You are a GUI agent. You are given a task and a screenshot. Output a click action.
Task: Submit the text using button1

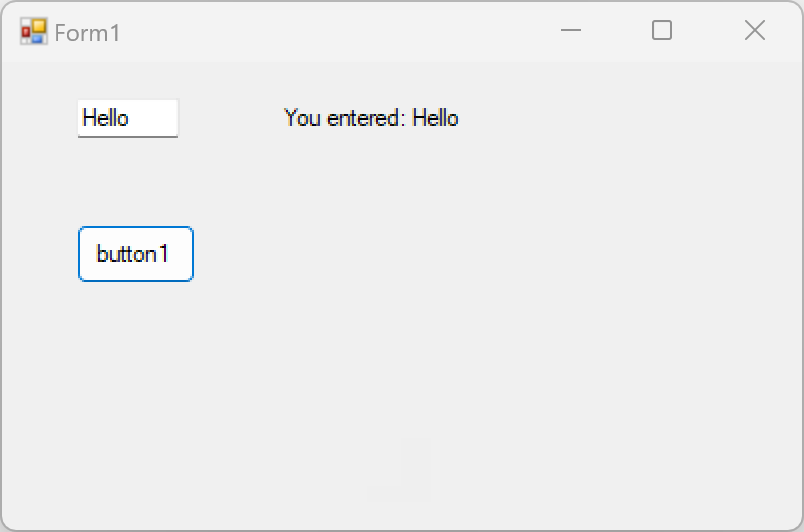[x=136, y=254]
